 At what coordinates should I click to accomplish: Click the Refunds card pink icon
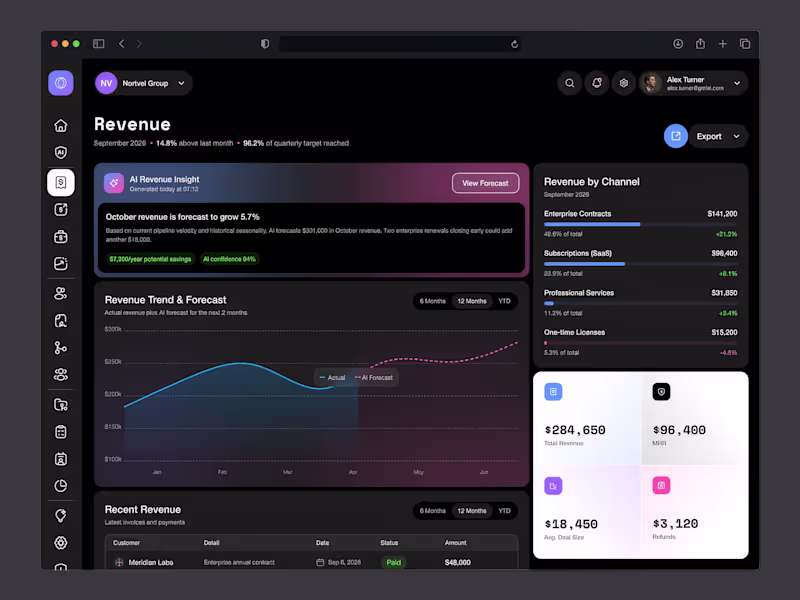pyautogui.click(x=661, y=485)
